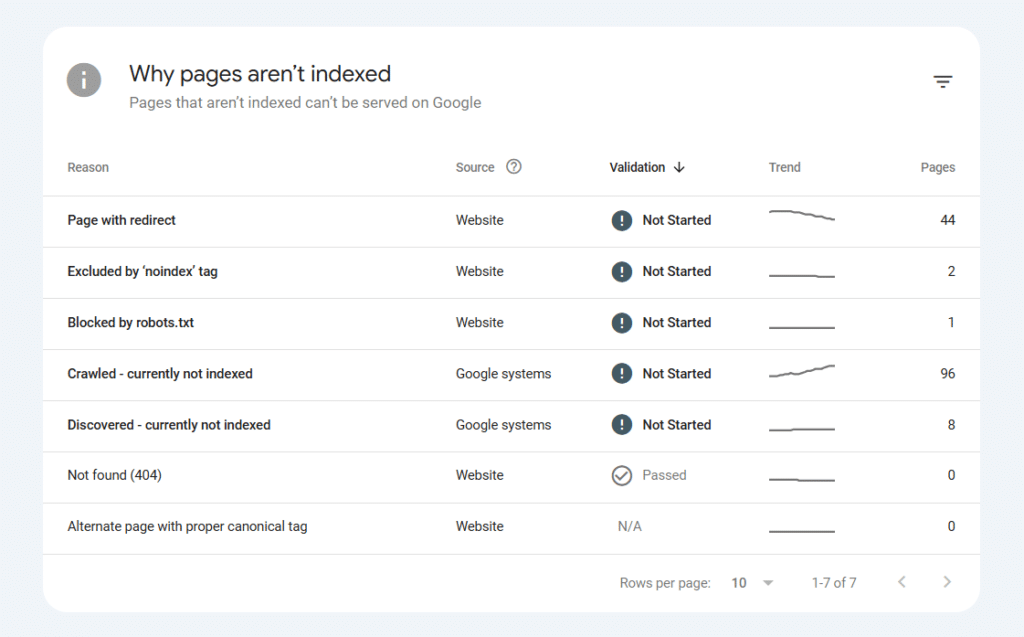Toggle sort arrow next to Validation

tap(679, 167)
